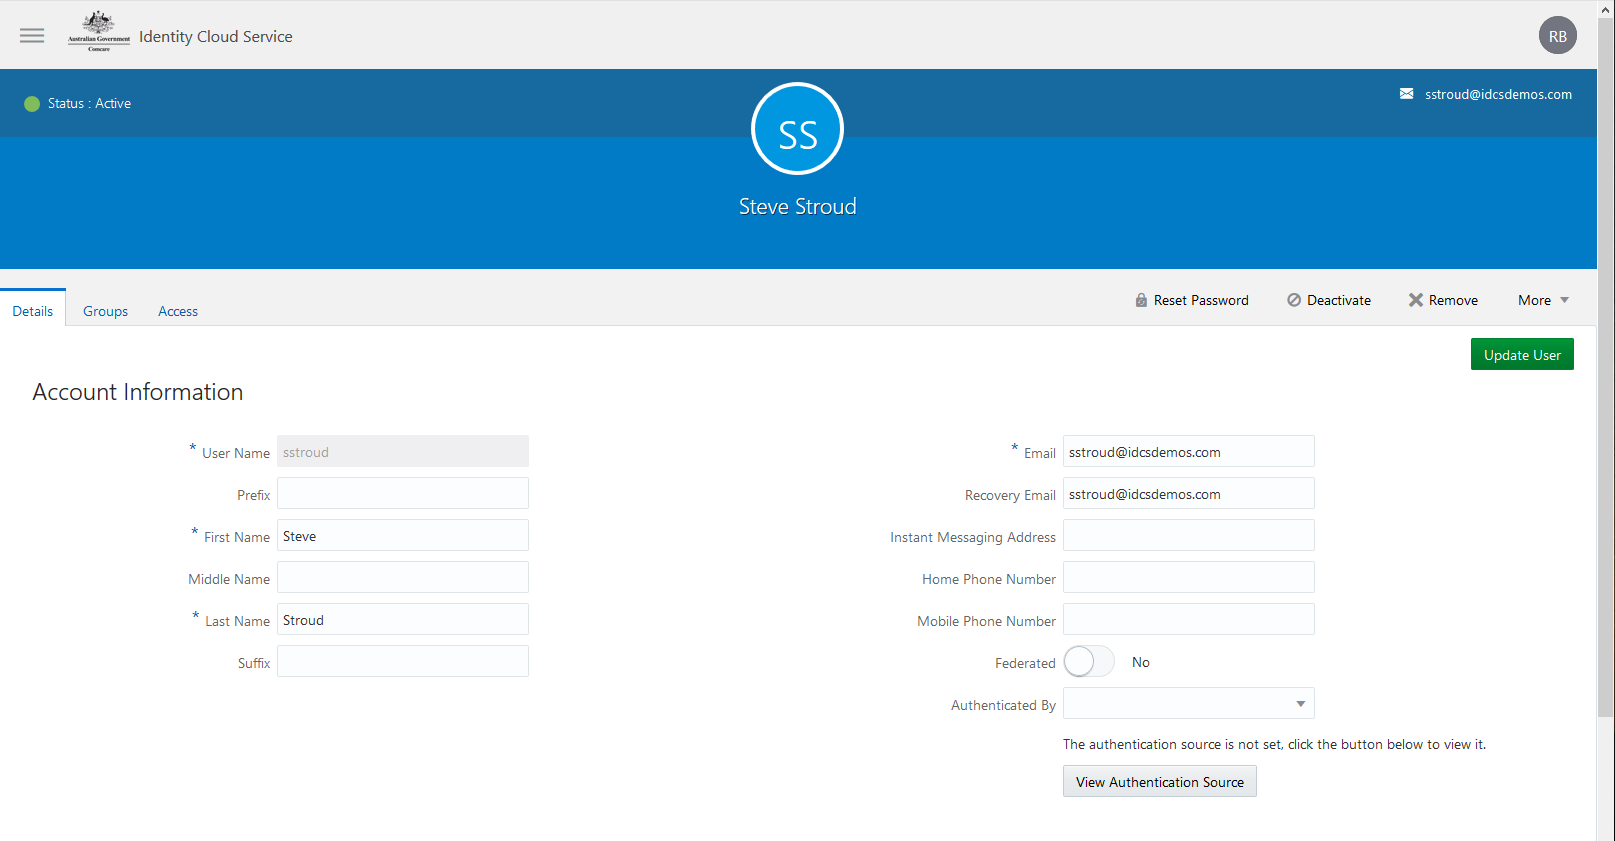Click the green Active status indicator

(32, 104)
